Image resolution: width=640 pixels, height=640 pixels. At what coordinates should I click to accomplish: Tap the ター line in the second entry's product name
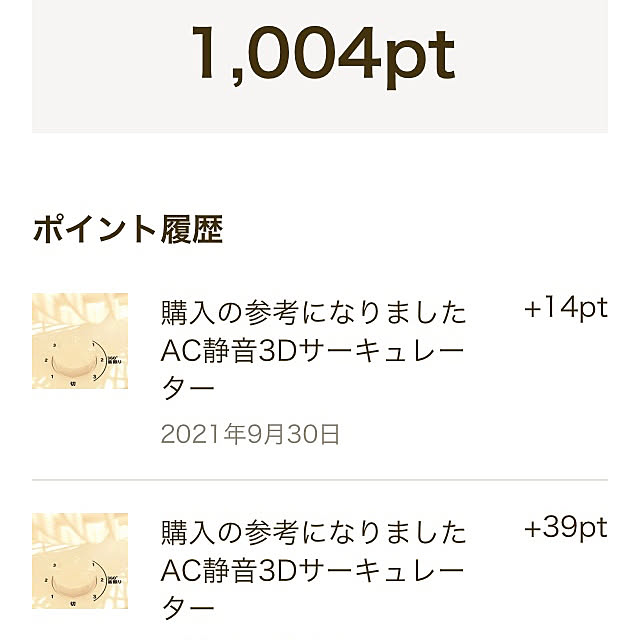point(188,607)
